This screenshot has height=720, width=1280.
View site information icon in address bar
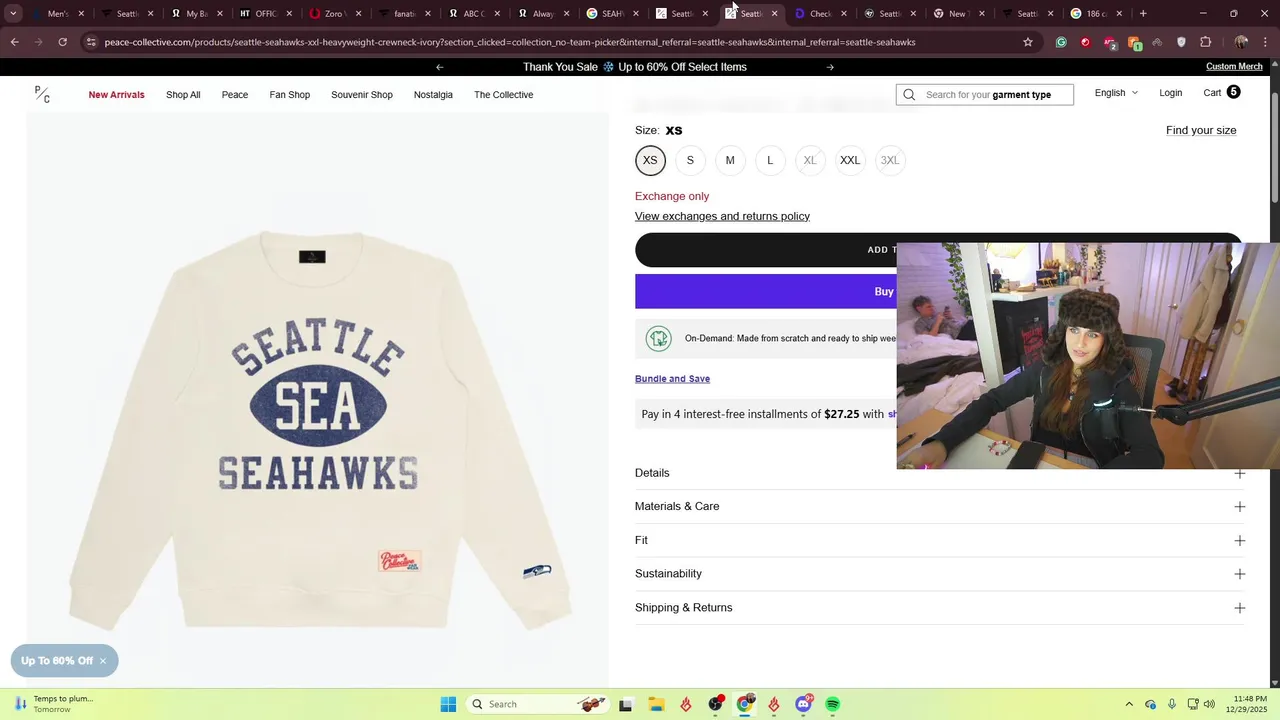tap(91, 42)
